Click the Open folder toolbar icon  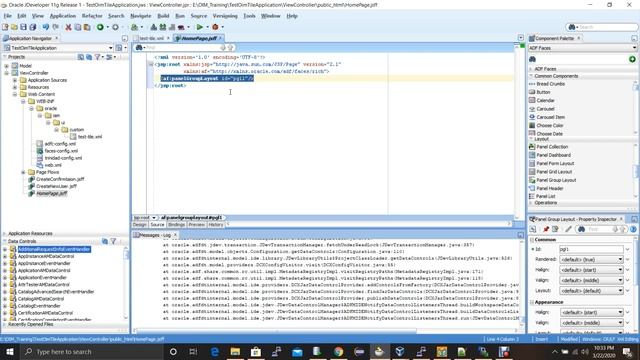tap(14, 27)
